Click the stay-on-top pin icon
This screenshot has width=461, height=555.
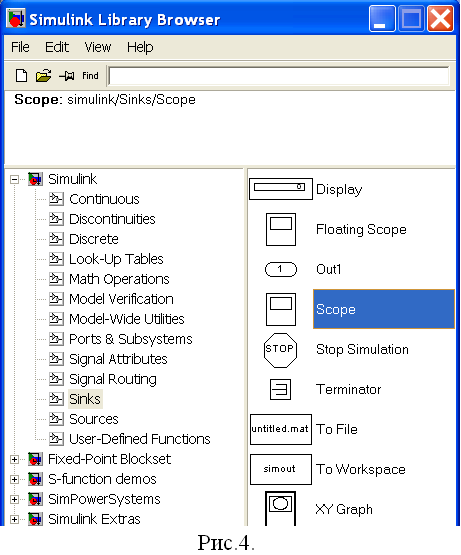[x=67, y=76]
